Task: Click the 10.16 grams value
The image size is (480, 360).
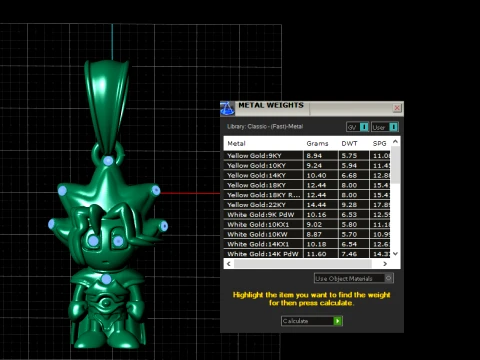Action: coord(316,215)
